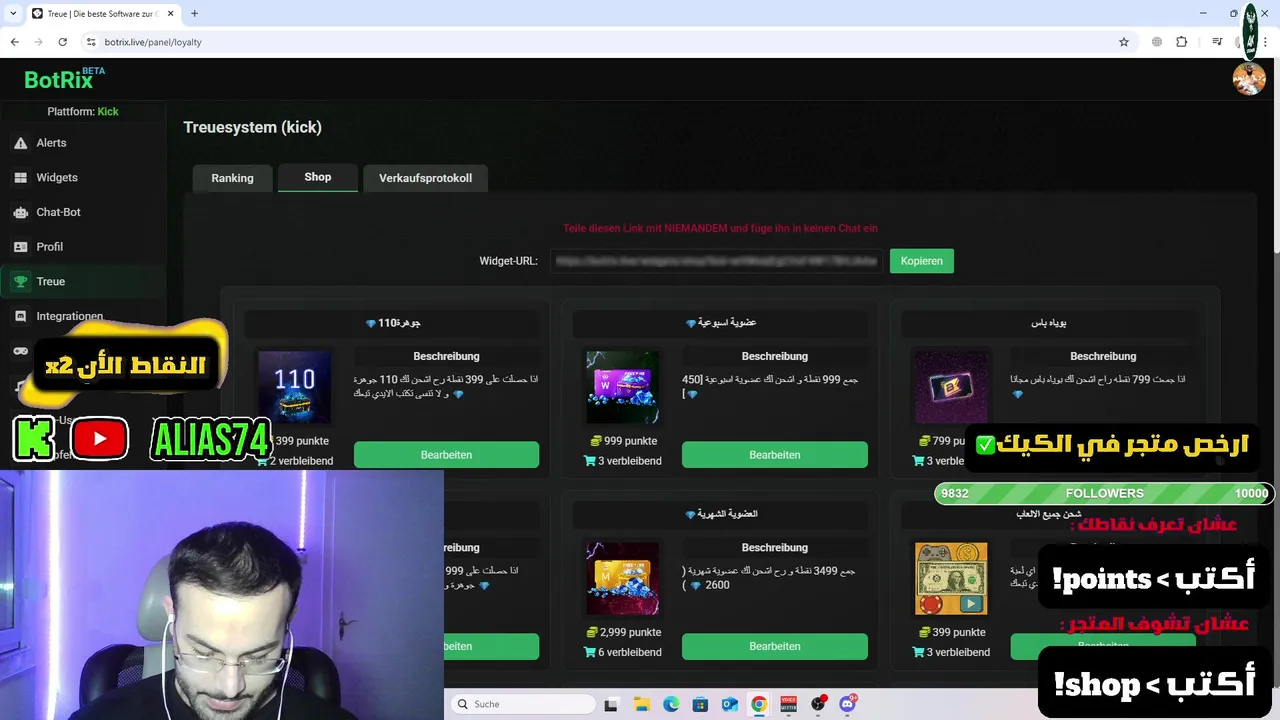Click the 'Treuesystem (kick)' heading

click(252, 128)
